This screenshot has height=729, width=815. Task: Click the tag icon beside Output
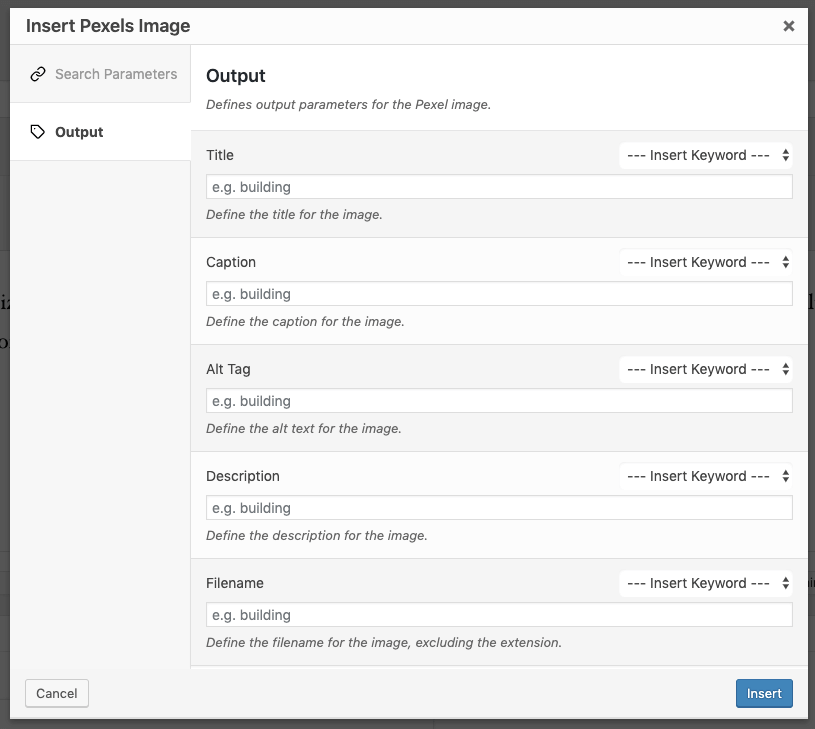click(x=38, y=132)
